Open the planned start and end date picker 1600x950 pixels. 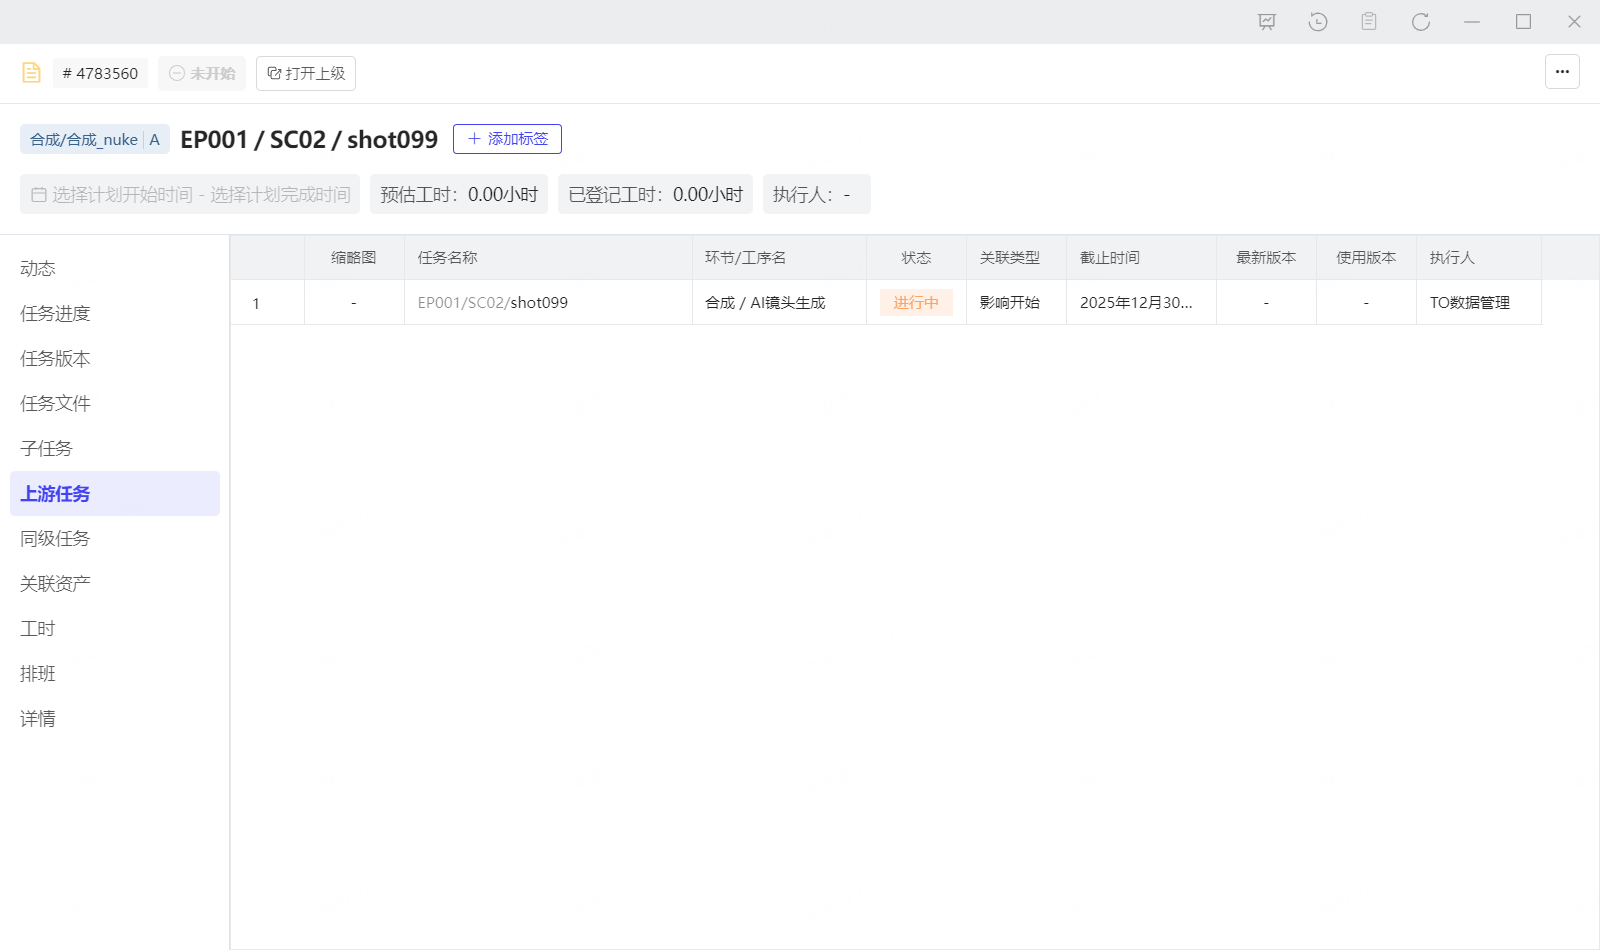[190, 194]
